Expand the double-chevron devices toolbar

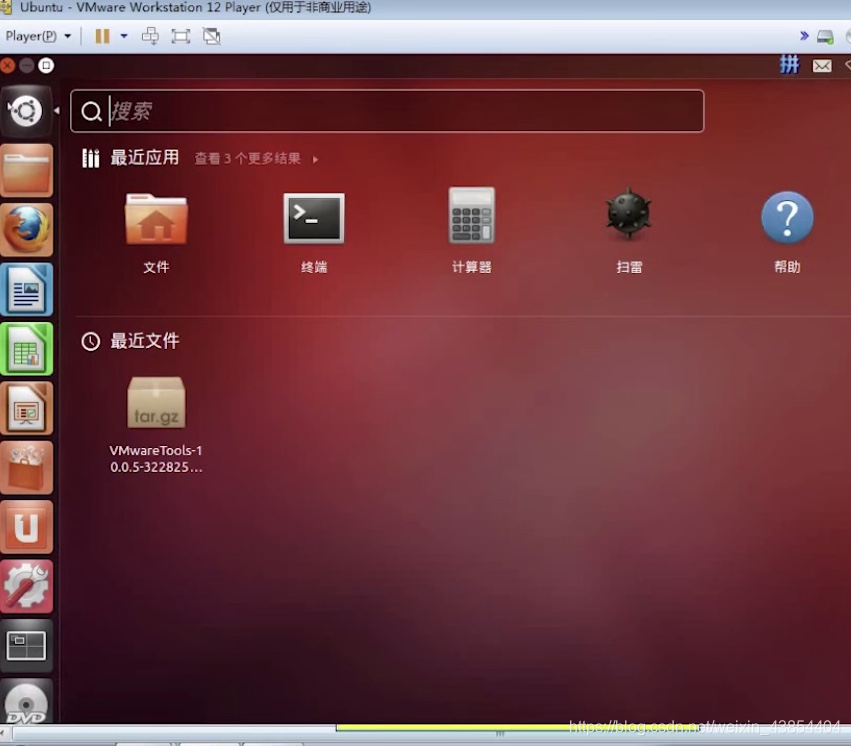coord(804,36)
